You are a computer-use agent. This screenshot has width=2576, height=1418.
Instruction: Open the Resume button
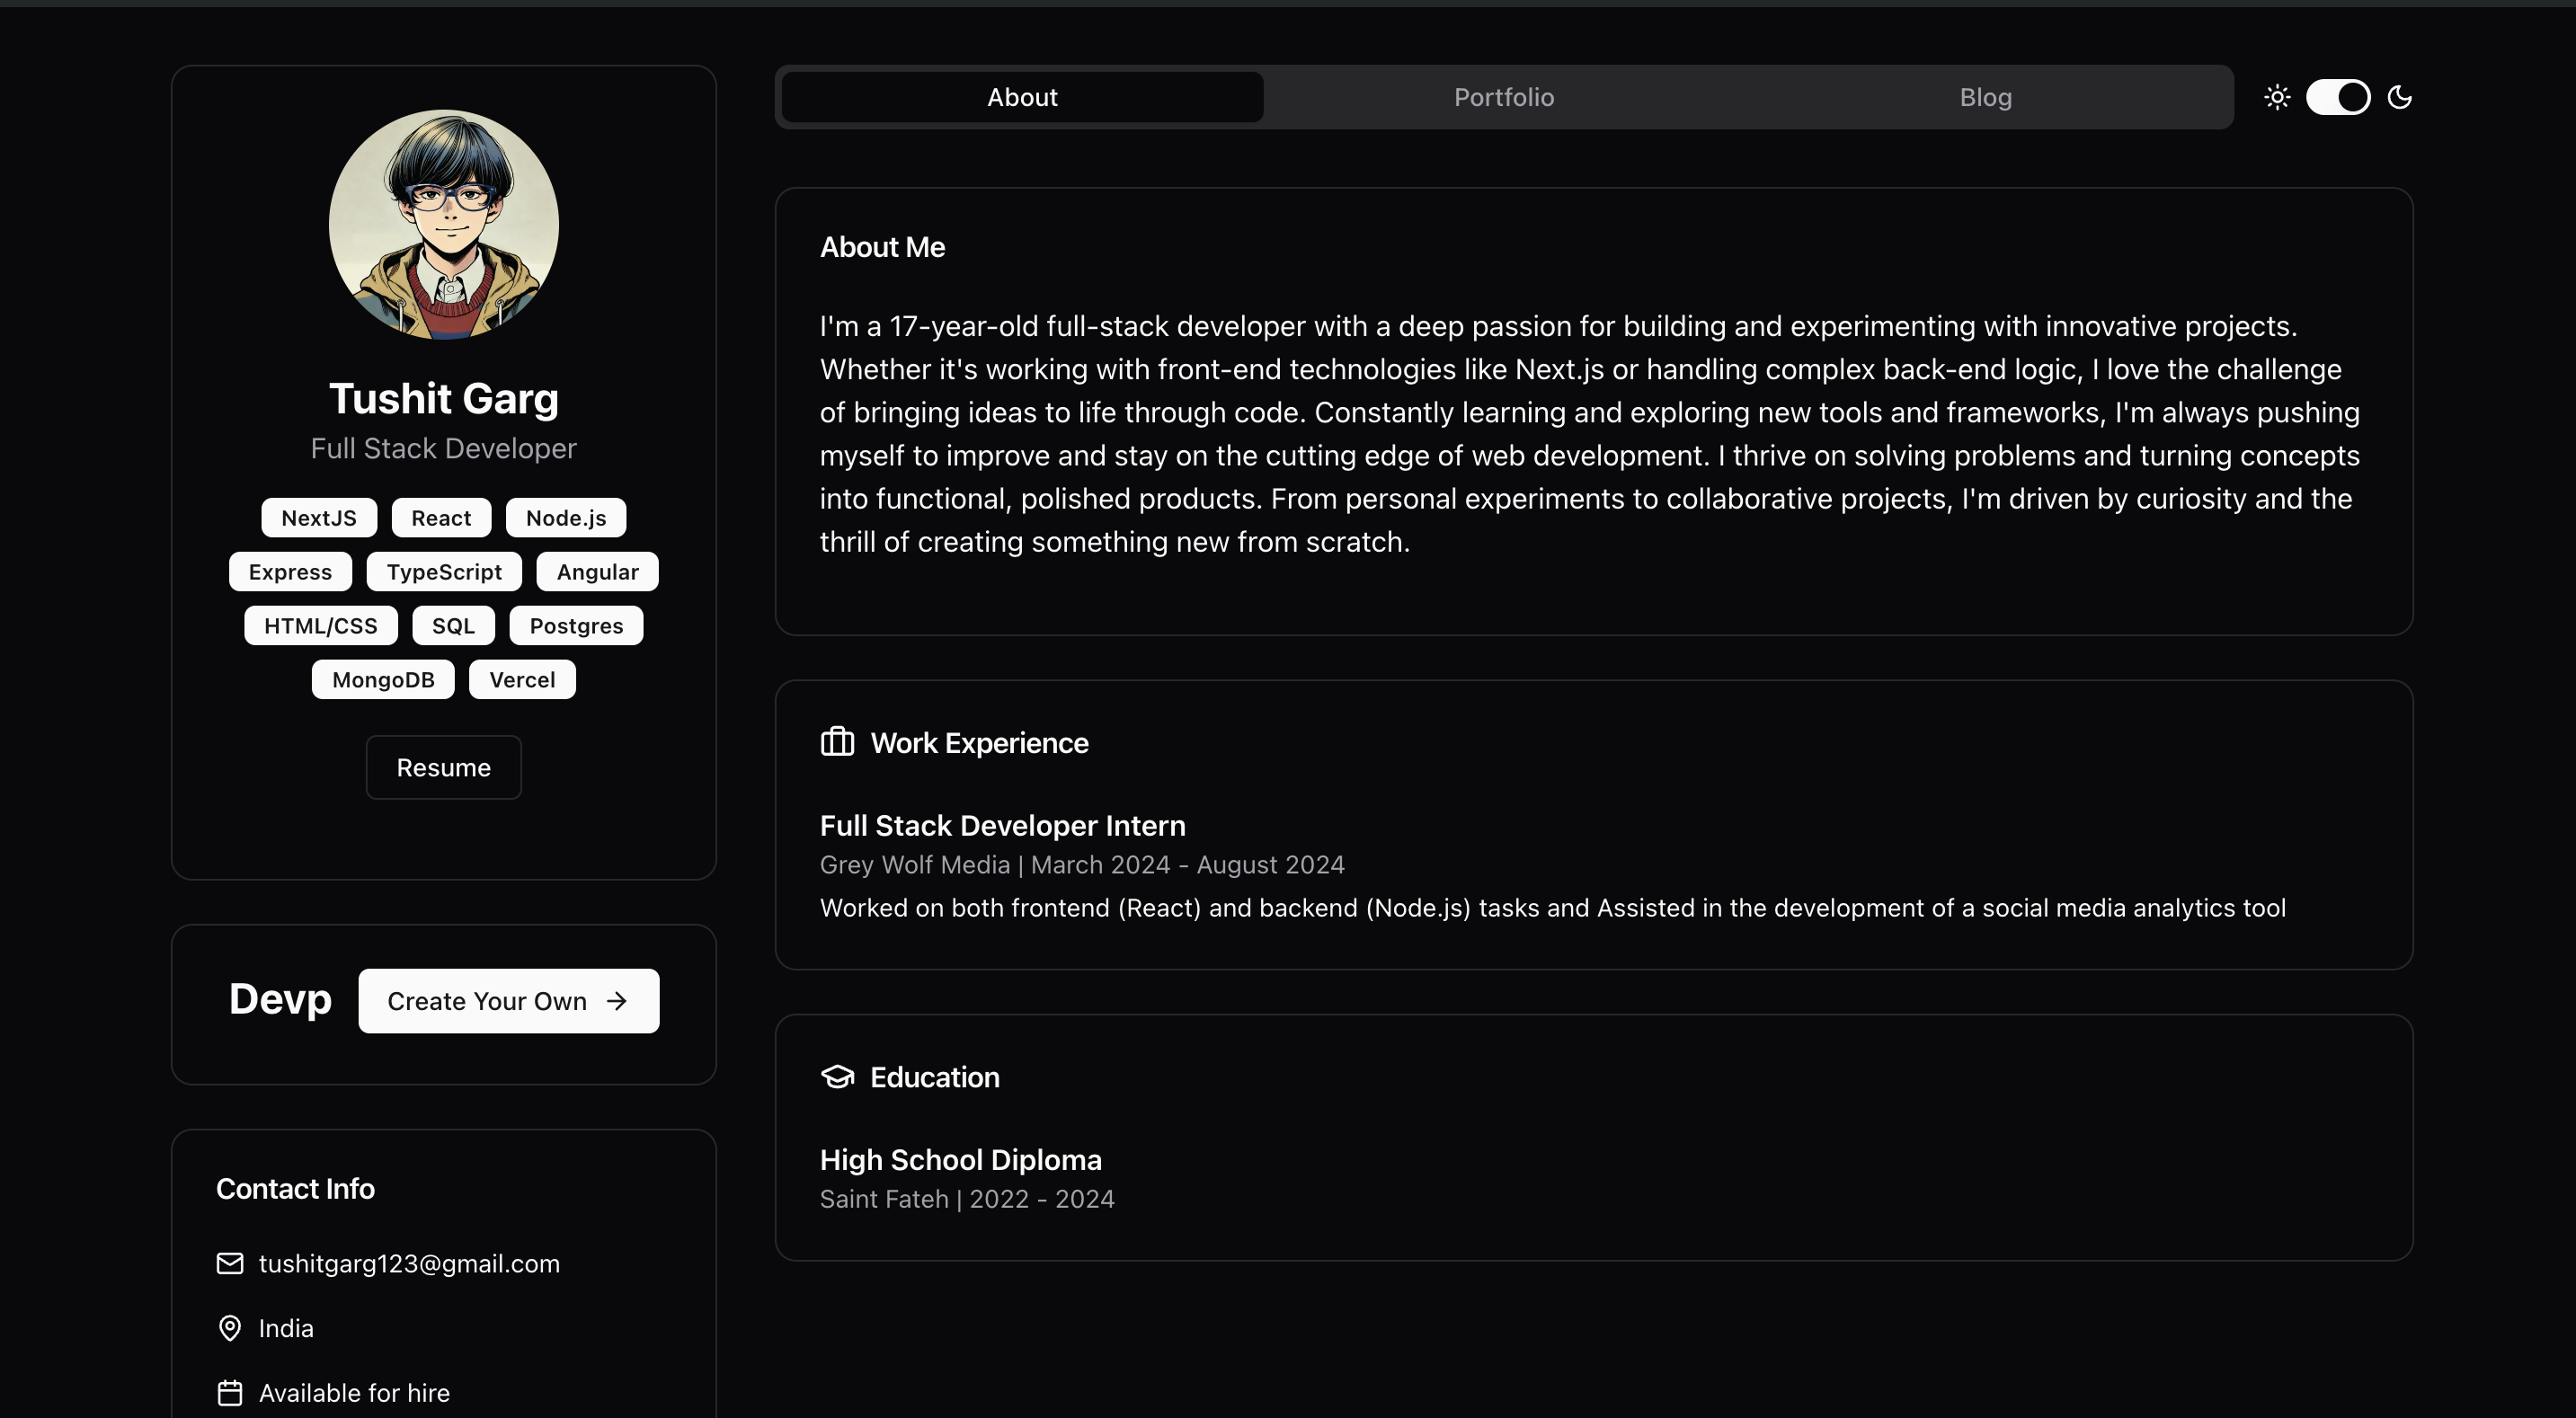(443, 768)
